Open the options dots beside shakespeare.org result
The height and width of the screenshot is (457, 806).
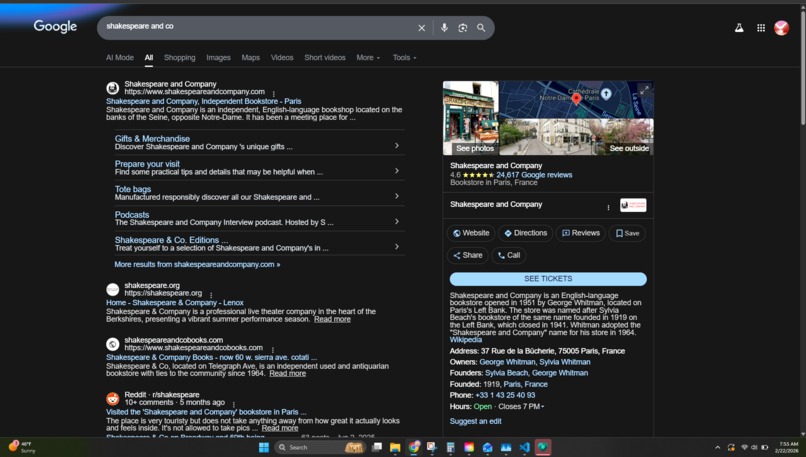[x=211, y=295]
